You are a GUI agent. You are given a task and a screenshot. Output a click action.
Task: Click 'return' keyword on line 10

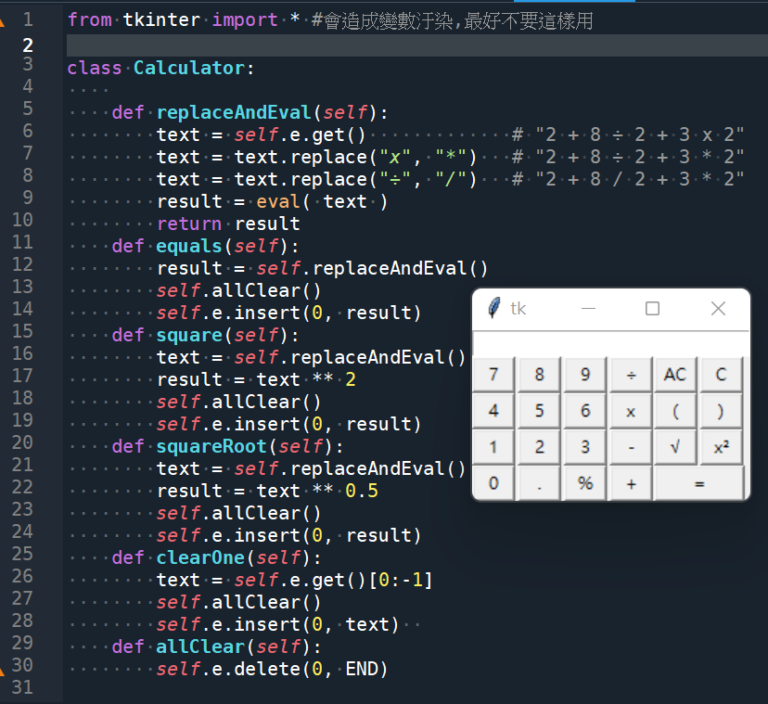189,224
